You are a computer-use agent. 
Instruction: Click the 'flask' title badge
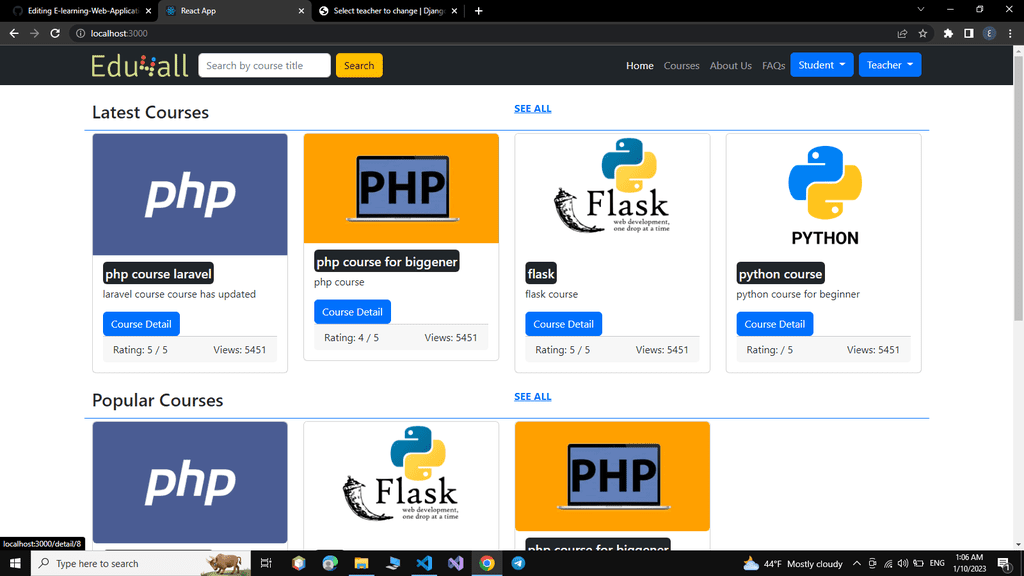tap(541, 274)
